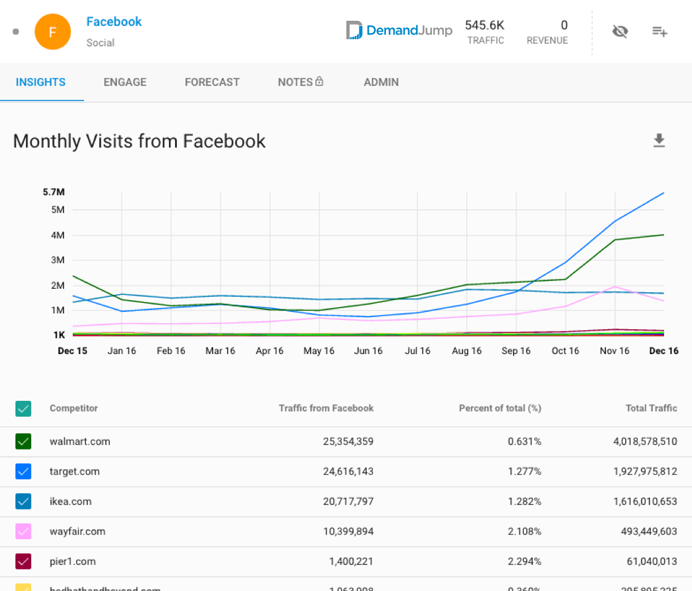Download the Monthly Visits chart

(x=659, y=140)
